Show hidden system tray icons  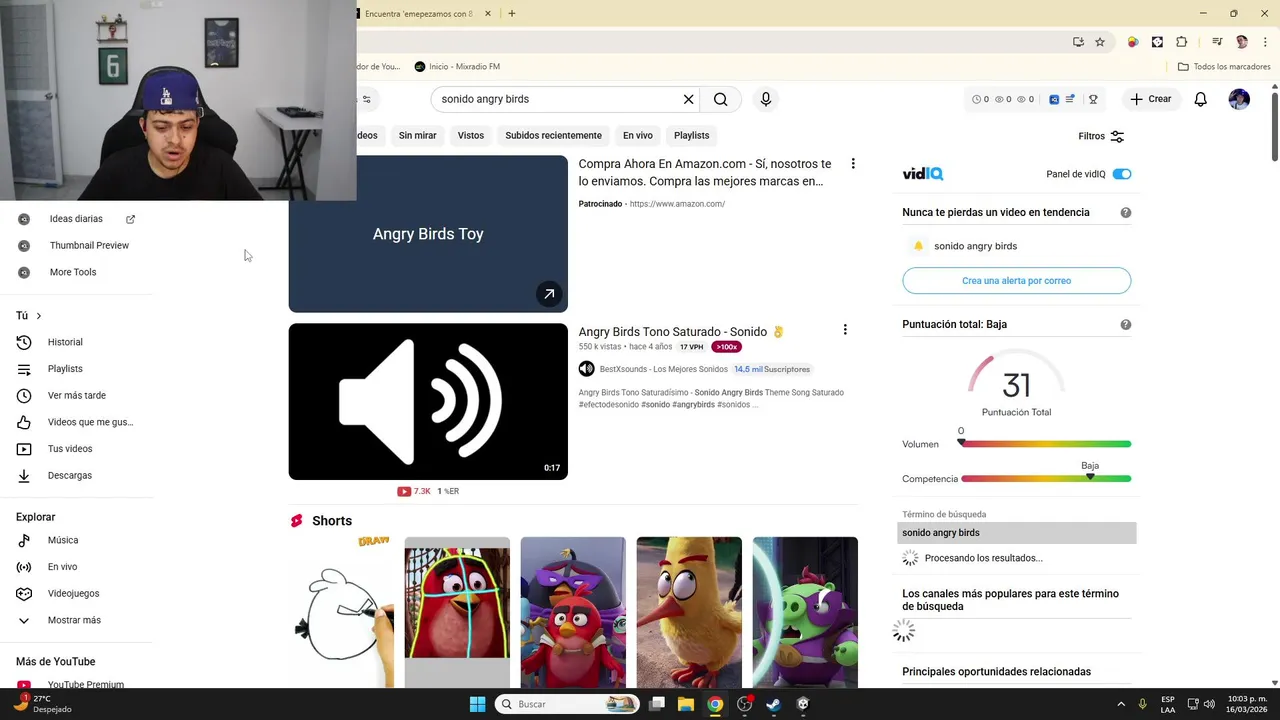1121,704
